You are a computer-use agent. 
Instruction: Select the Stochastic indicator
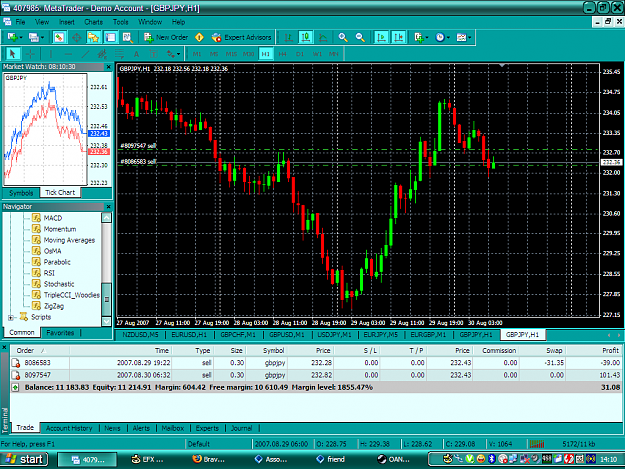click(59, 284)
